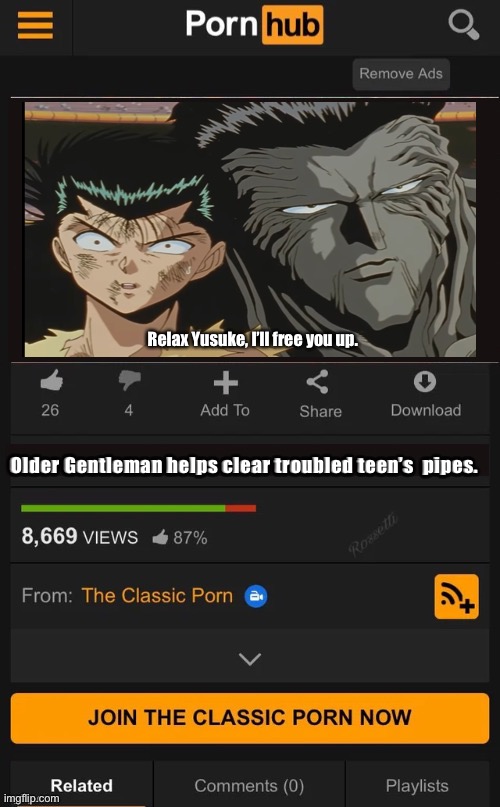Image resolution: width=500 pixels, height=807 pixels.
Task: Go to the homepage via the site logo
Action: click(254, 25)
